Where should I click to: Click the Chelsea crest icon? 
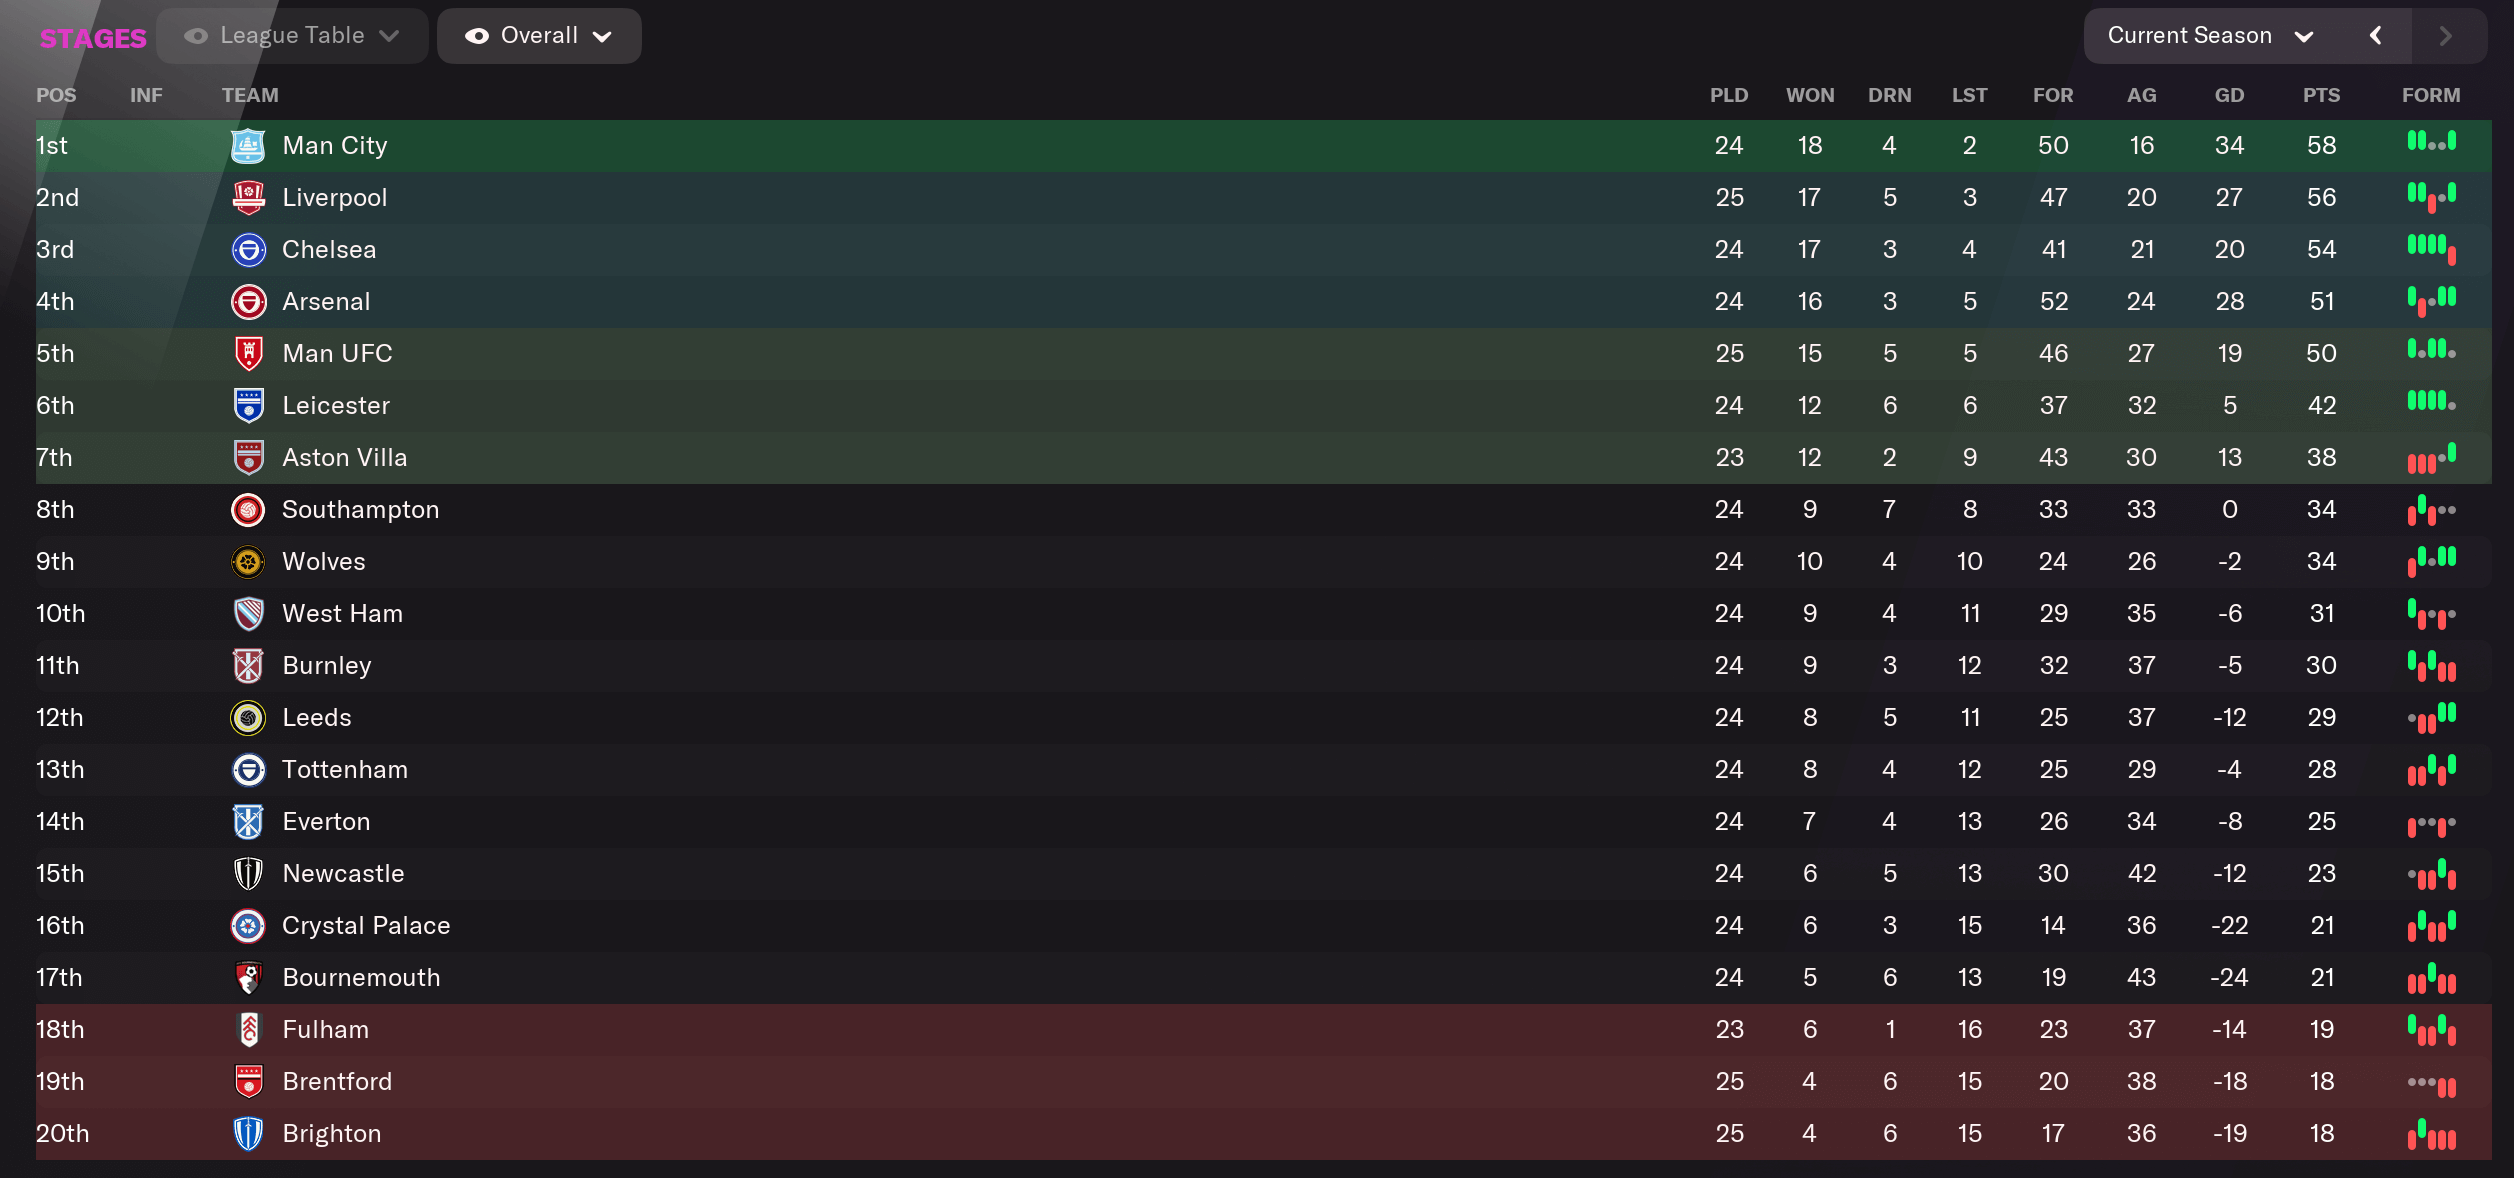click(x=247, y=249)
